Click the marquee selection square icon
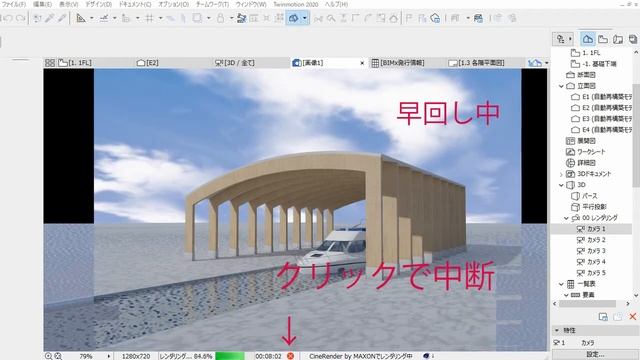The width and height of the screenshot is (640, 360). [x=197, y=18]
